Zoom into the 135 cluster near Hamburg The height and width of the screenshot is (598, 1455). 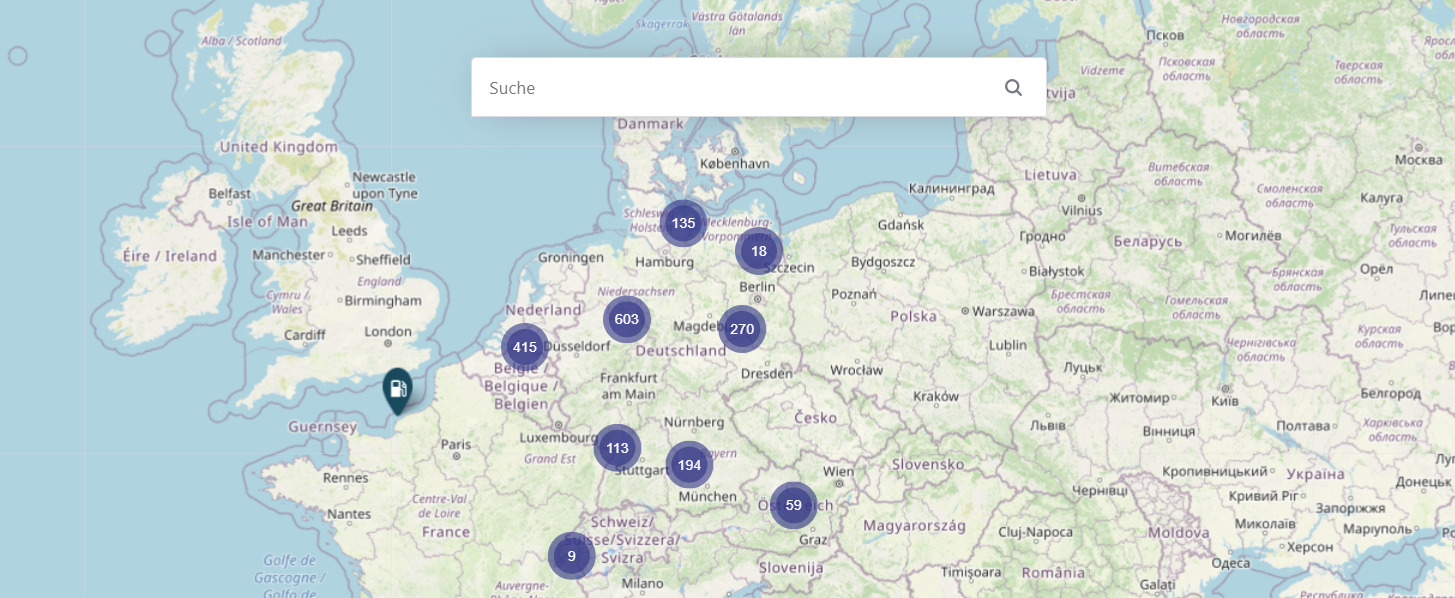coord(684,223)
